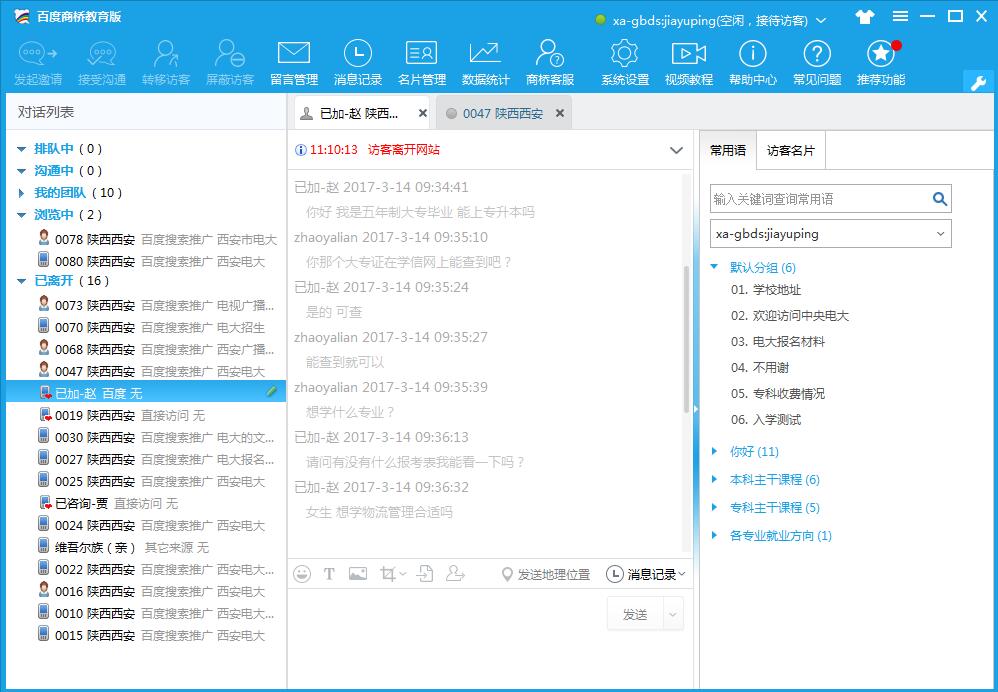Click the common phrases search field
The image size is (998, 692).
820,199
